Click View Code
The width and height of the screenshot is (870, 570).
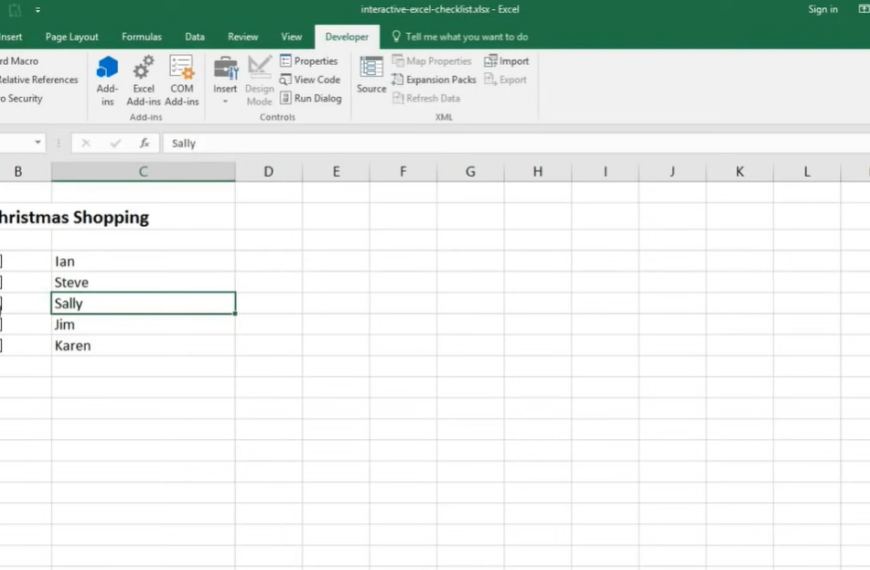pyautogui.click(x=310, y=79)
